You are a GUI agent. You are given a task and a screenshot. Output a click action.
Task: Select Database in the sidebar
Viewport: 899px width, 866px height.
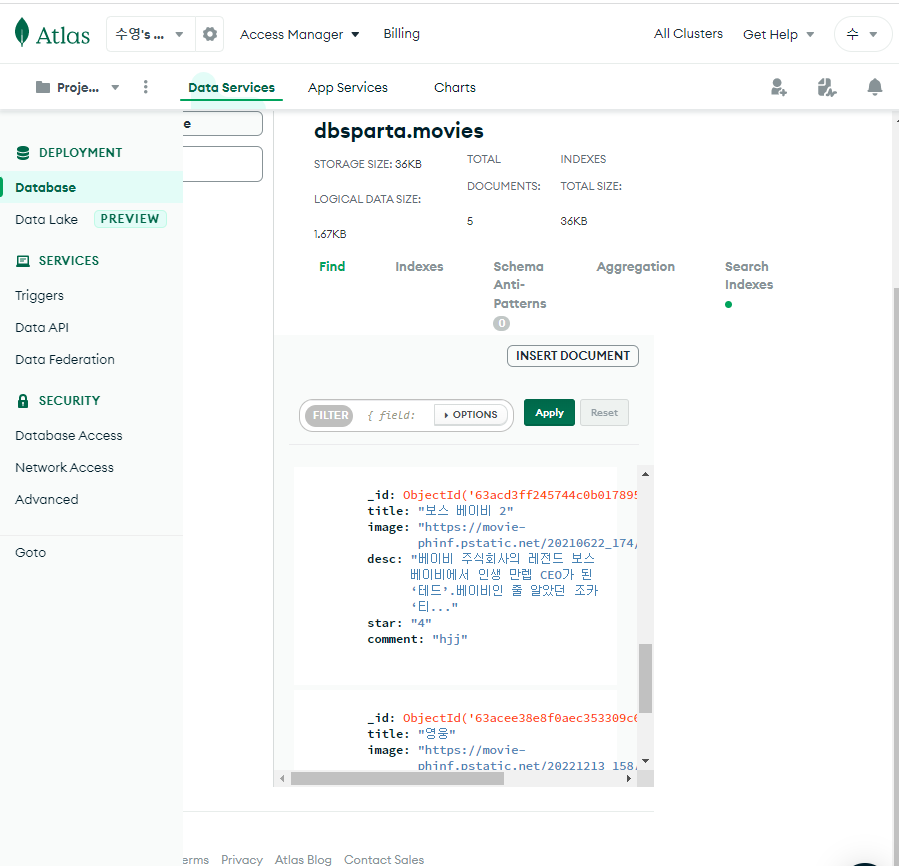92,187
